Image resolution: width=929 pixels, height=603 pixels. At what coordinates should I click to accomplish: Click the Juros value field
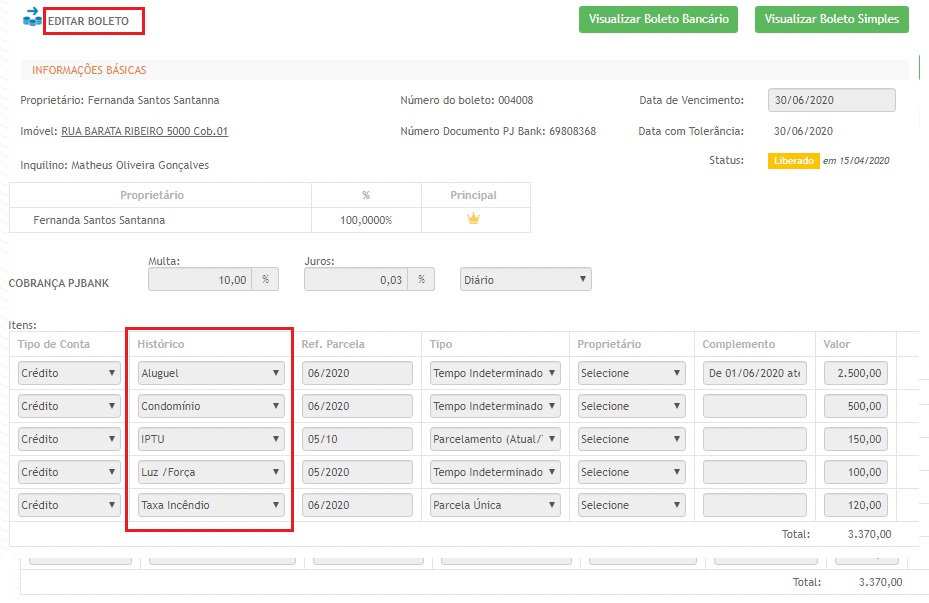point(356,280)
